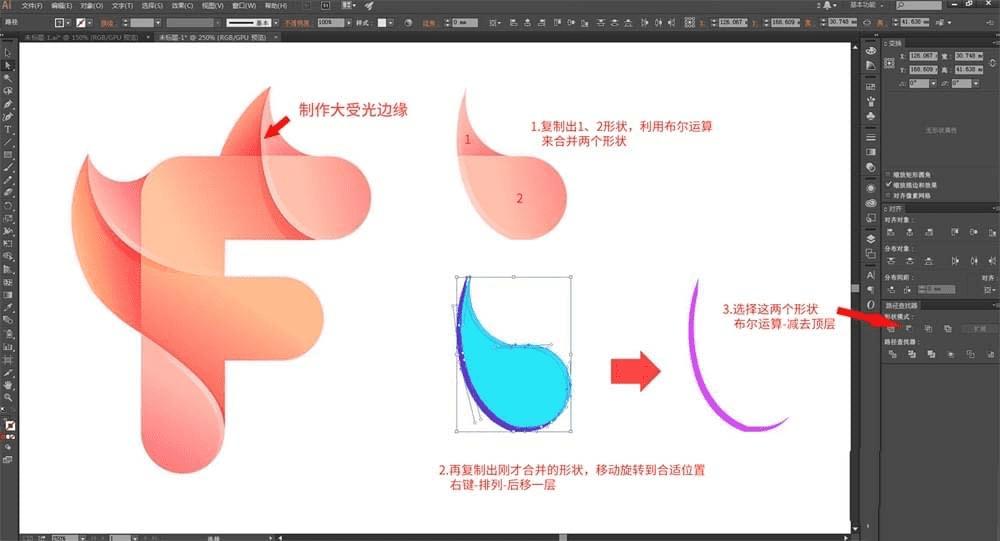
Task: Toggle 对齐像素网格 checkbox
Action: tap(888, 195)
